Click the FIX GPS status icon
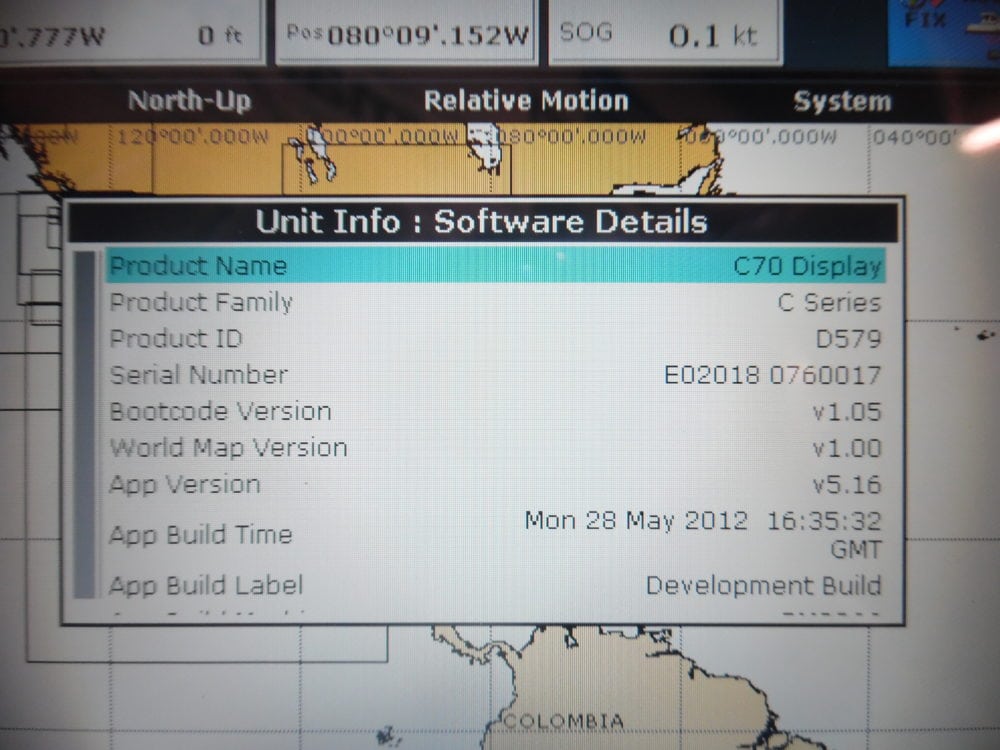Image resolution: width=1000 pixels, height=750 pixels. (x=944, y=31)
